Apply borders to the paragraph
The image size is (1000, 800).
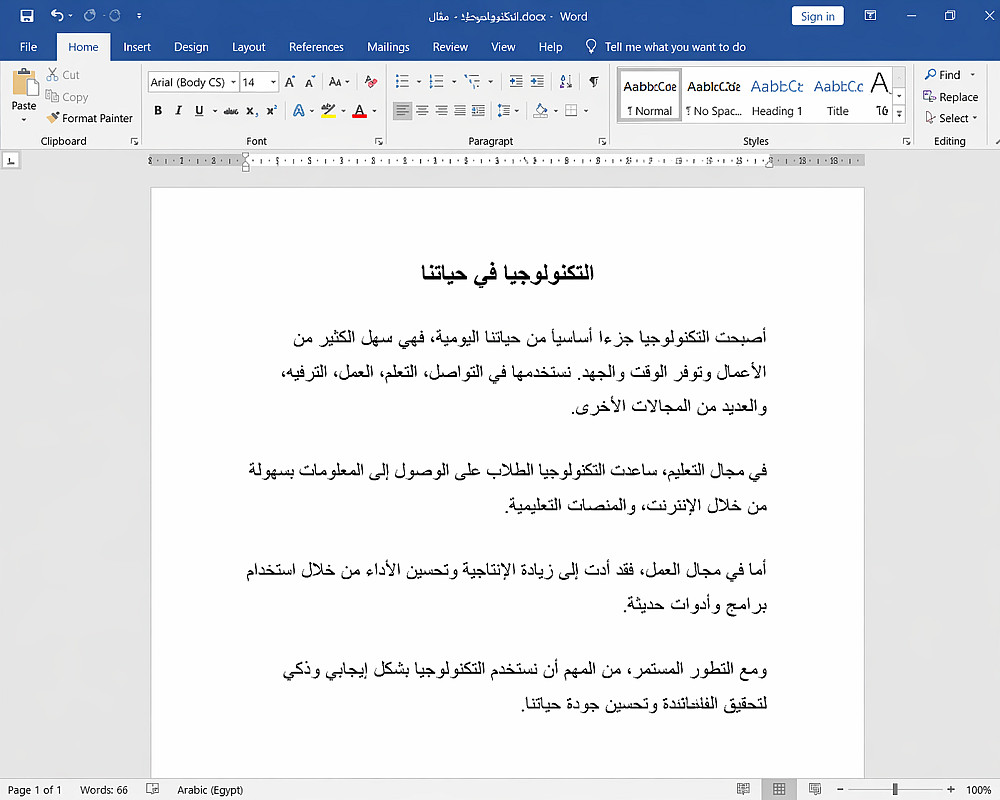(x=571, y=111)
